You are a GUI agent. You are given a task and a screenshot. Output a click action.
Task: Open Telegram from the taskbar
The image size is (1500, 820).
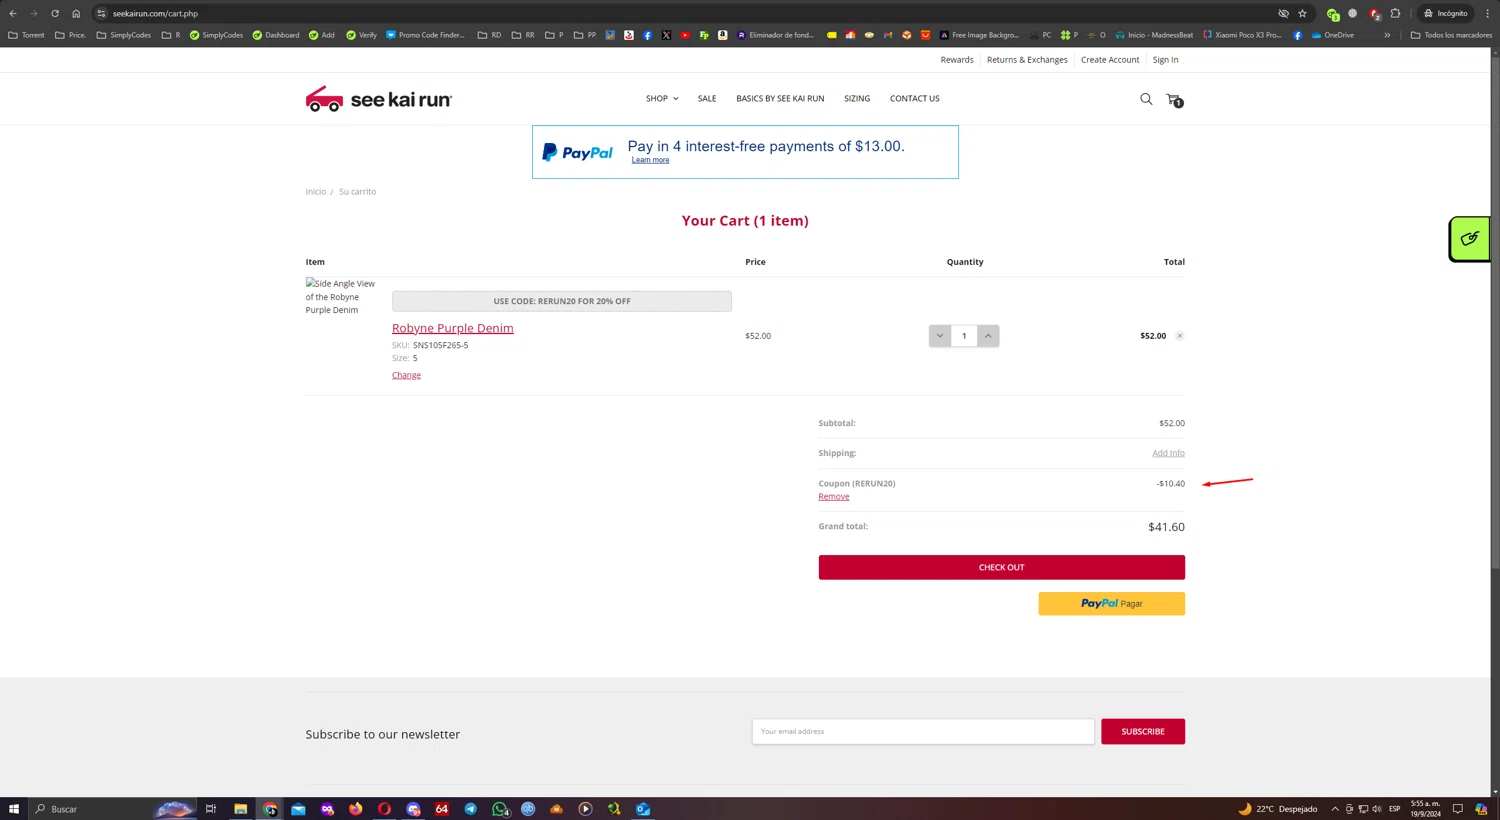(x=470, y=809)
